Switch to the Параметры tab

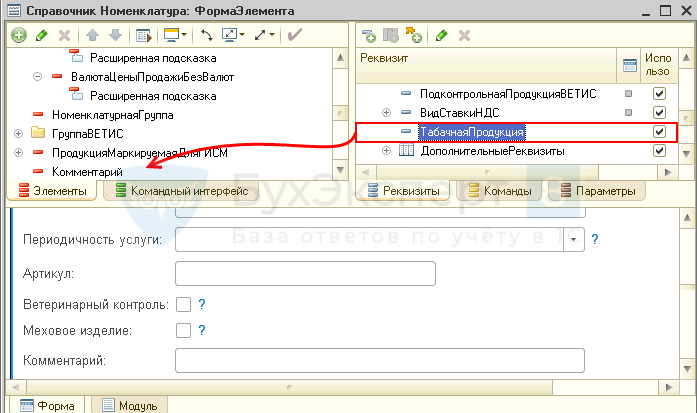pos(598,191)
